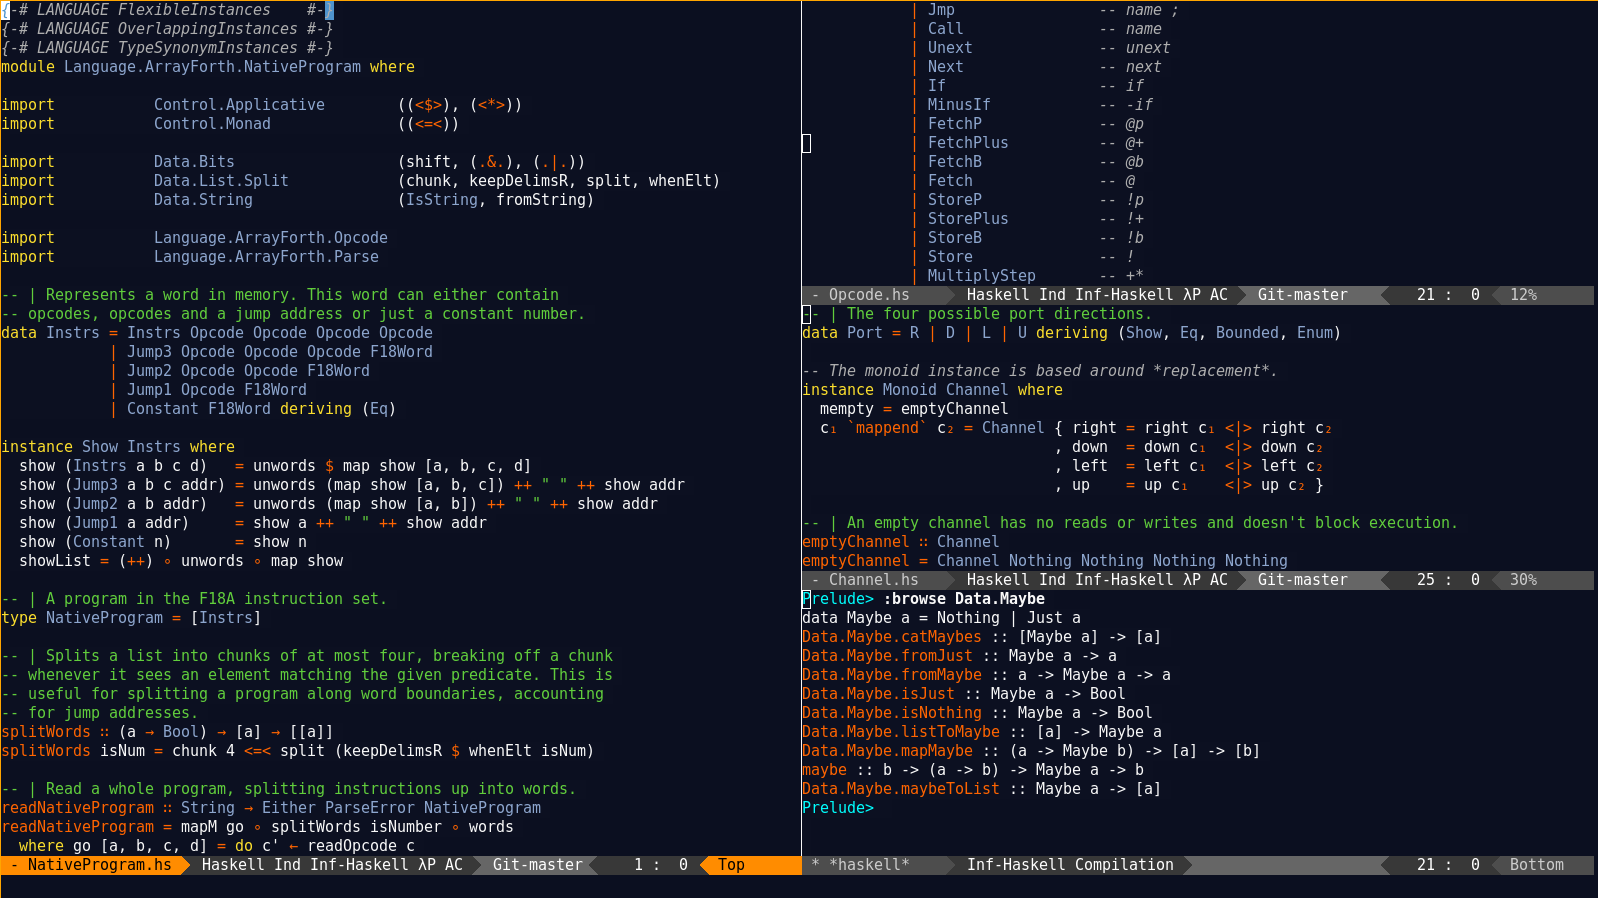Click Data.Maybe.catMaybes in the GHCi output
This screenshot has width=1598, height=898.
tap(891, 637)
